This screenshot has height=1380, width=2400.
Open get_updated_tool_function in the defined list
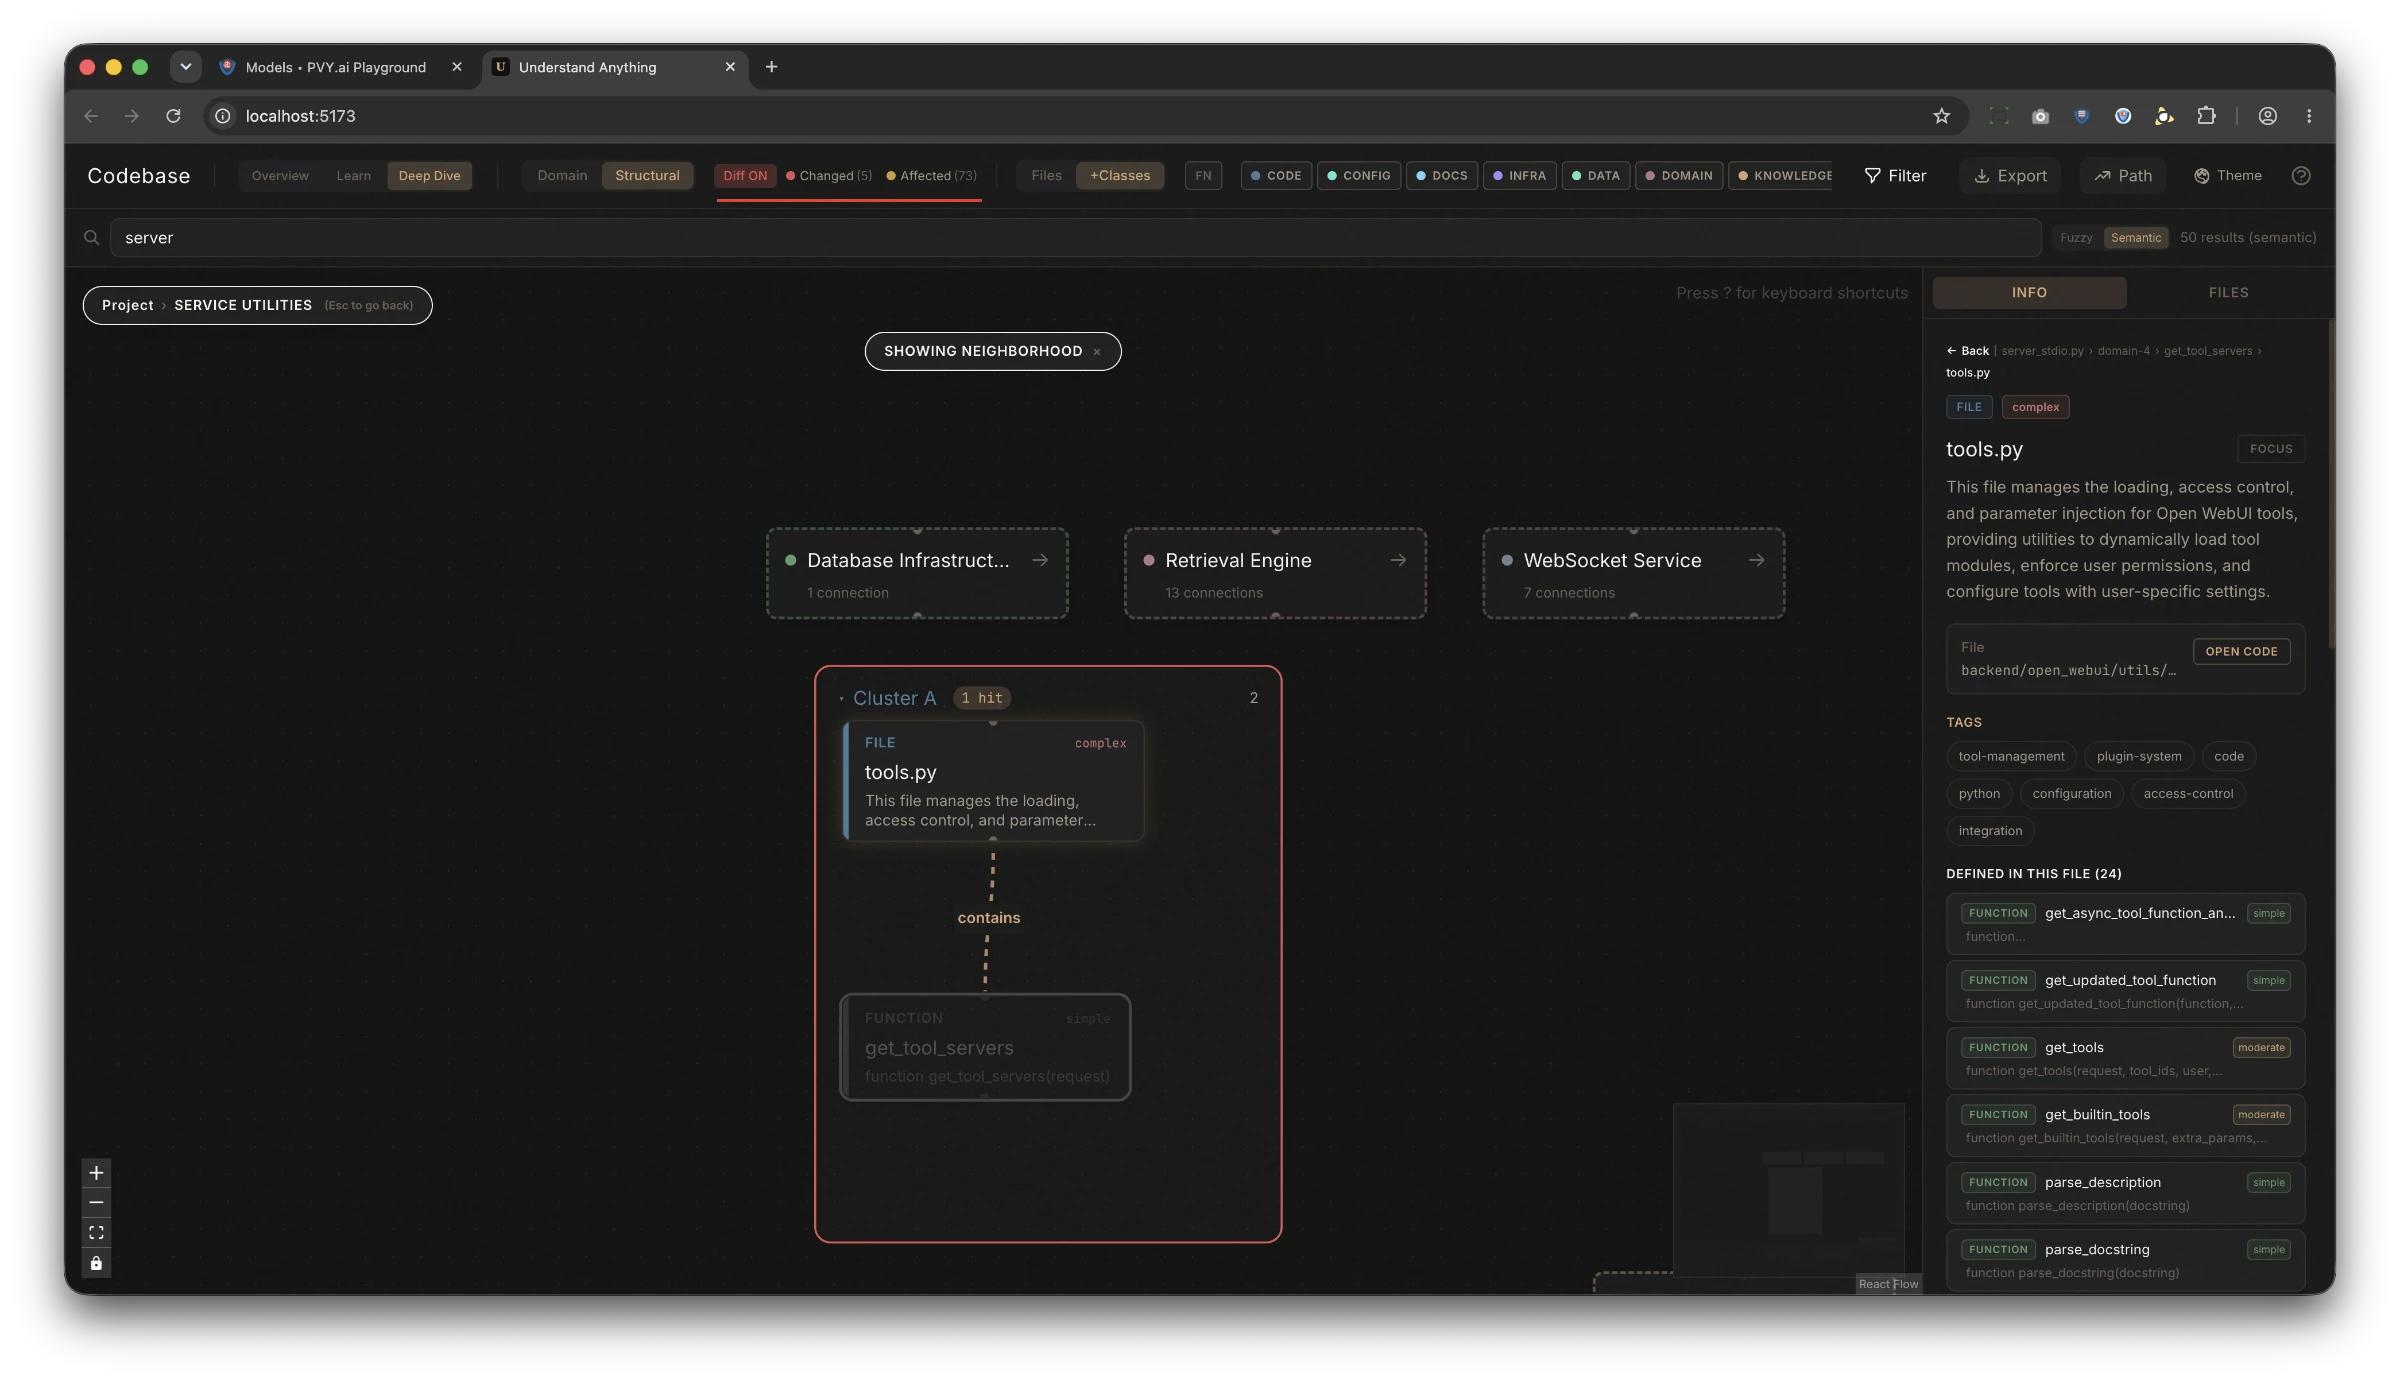[2125, 990]
